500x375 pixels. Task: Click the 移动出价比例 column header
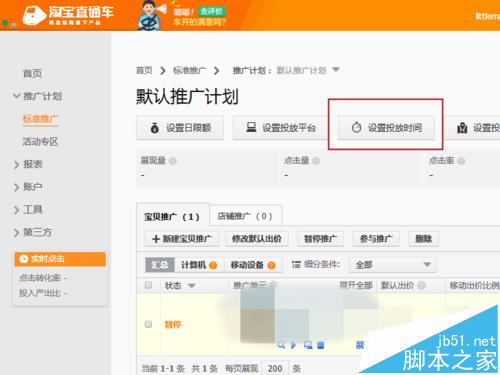[x=474, y=285]
